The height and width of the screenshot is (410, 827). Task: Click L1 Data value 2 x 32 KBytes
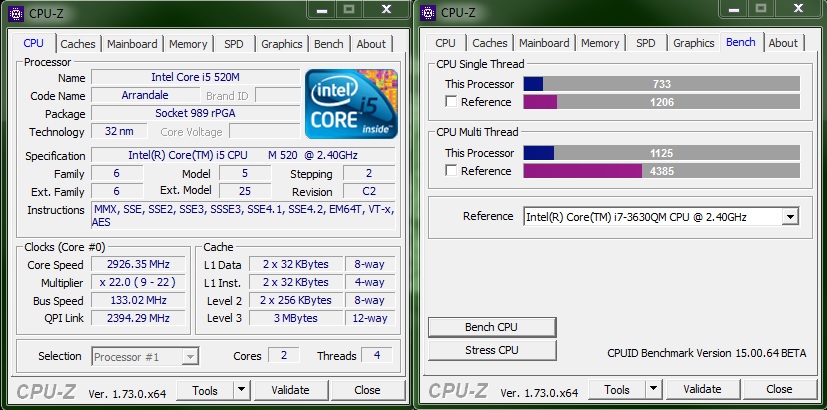point(296,264)
